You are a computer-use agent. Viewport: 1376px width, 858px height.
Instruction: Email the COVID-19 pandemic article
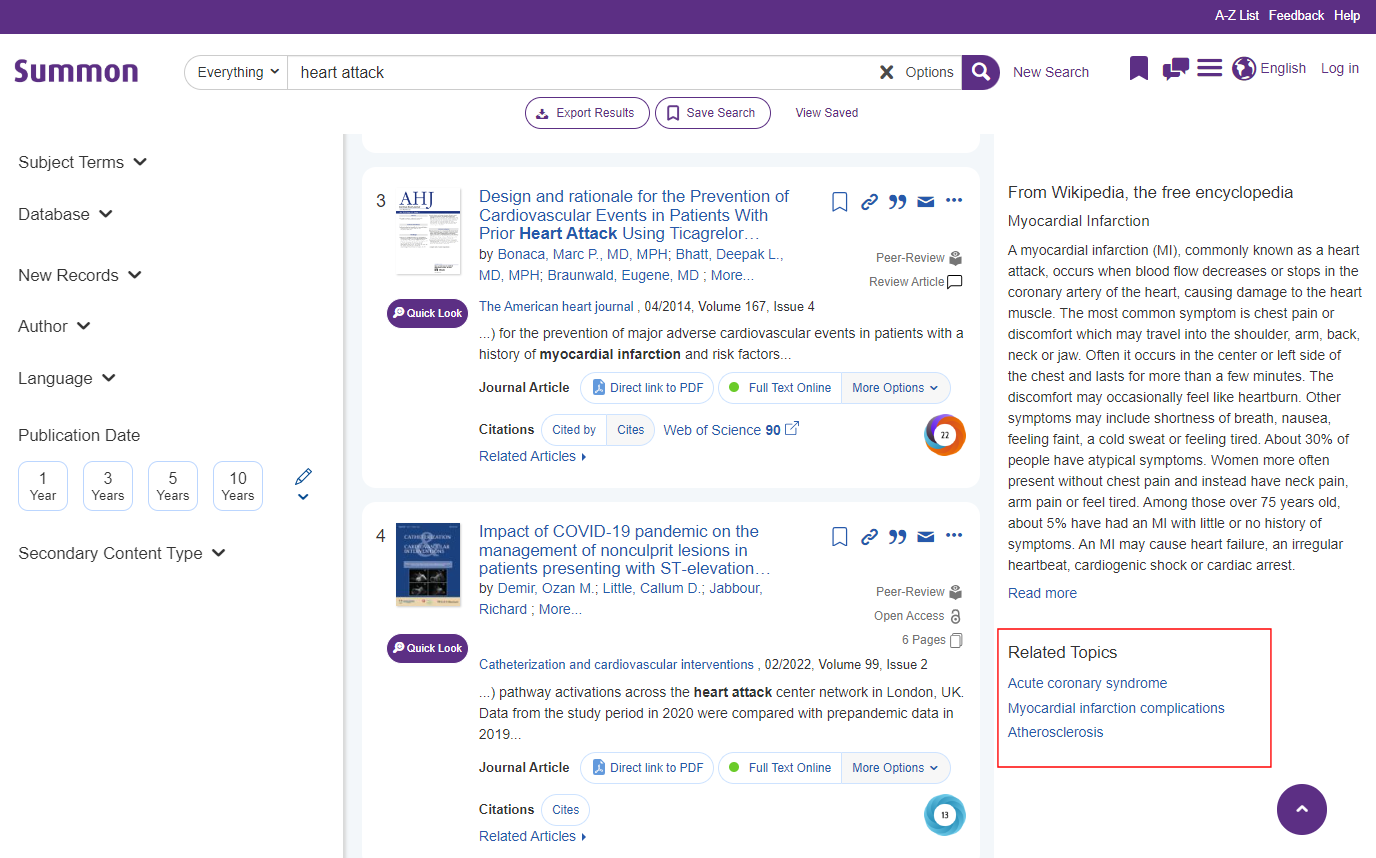(x=926, y=537)
